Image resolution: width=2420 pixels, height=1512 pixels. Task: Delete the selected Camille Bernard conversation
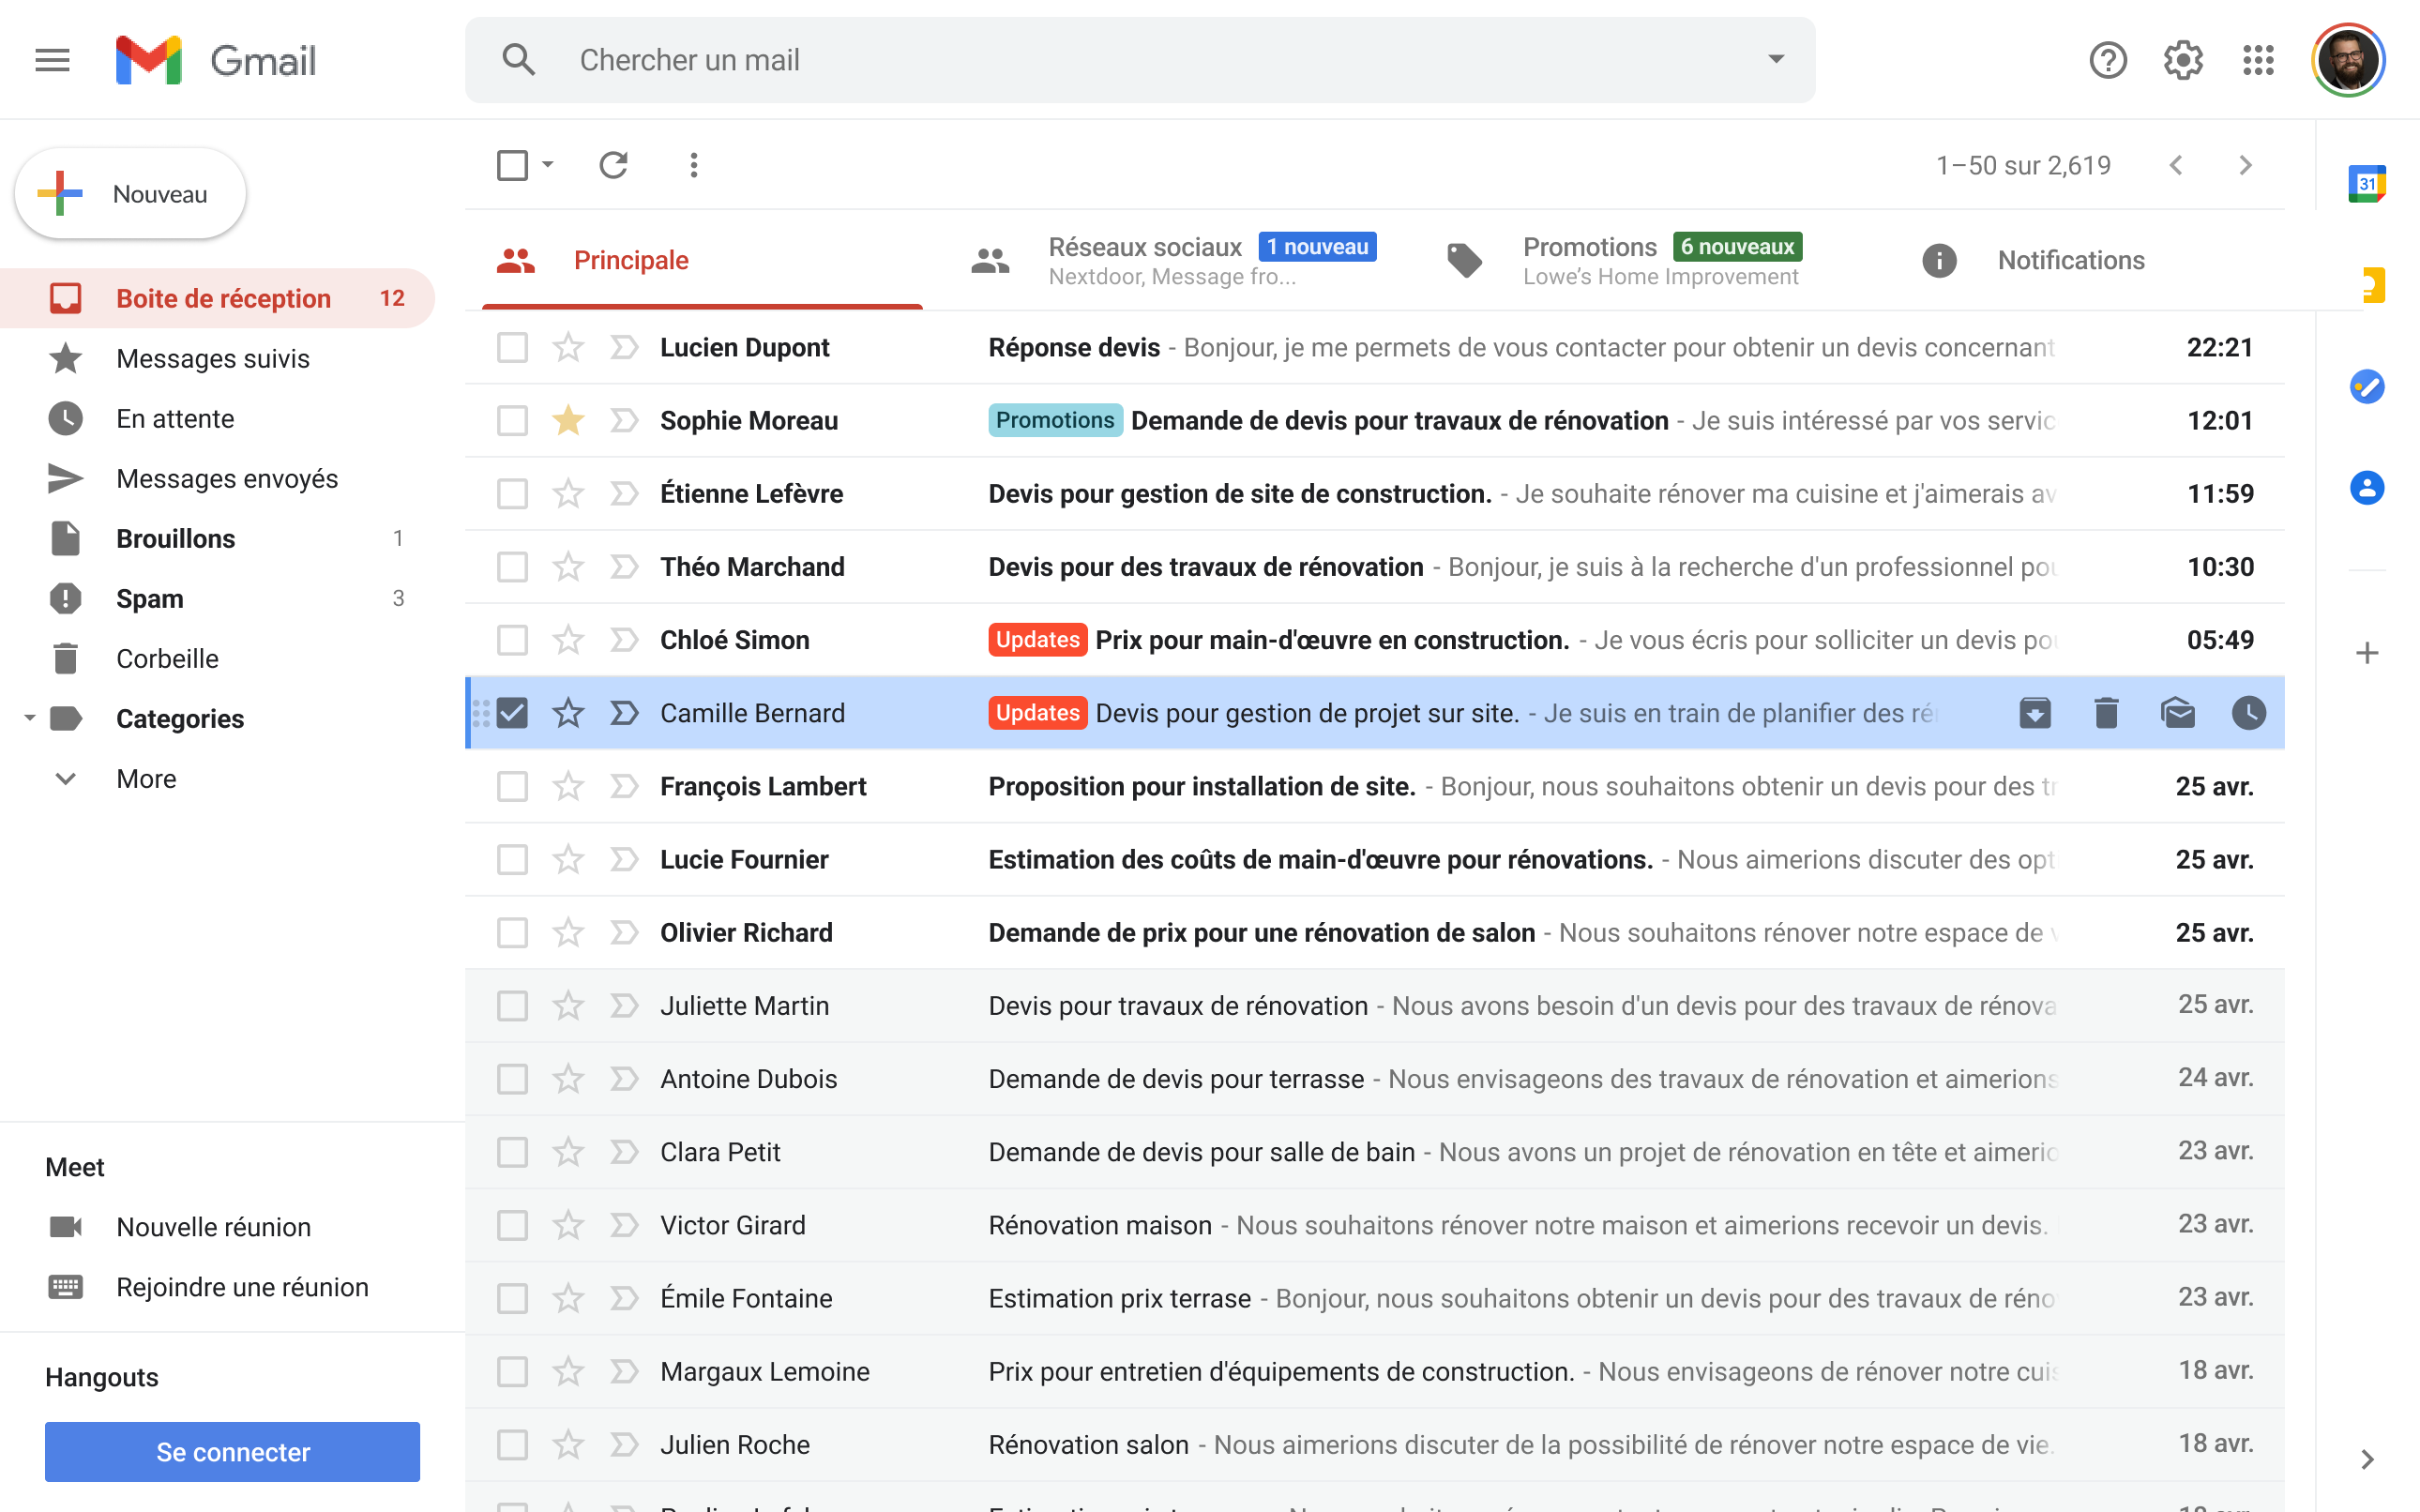click(2107, 713)
